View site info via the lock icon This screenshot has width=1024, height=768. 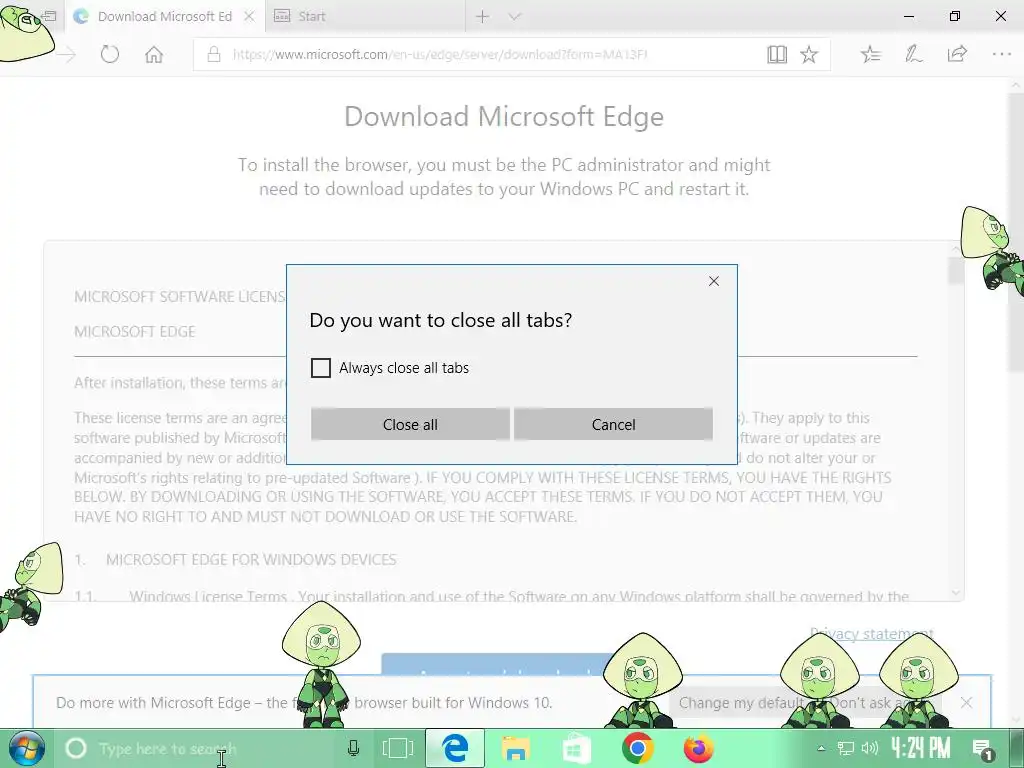(214, 54)
